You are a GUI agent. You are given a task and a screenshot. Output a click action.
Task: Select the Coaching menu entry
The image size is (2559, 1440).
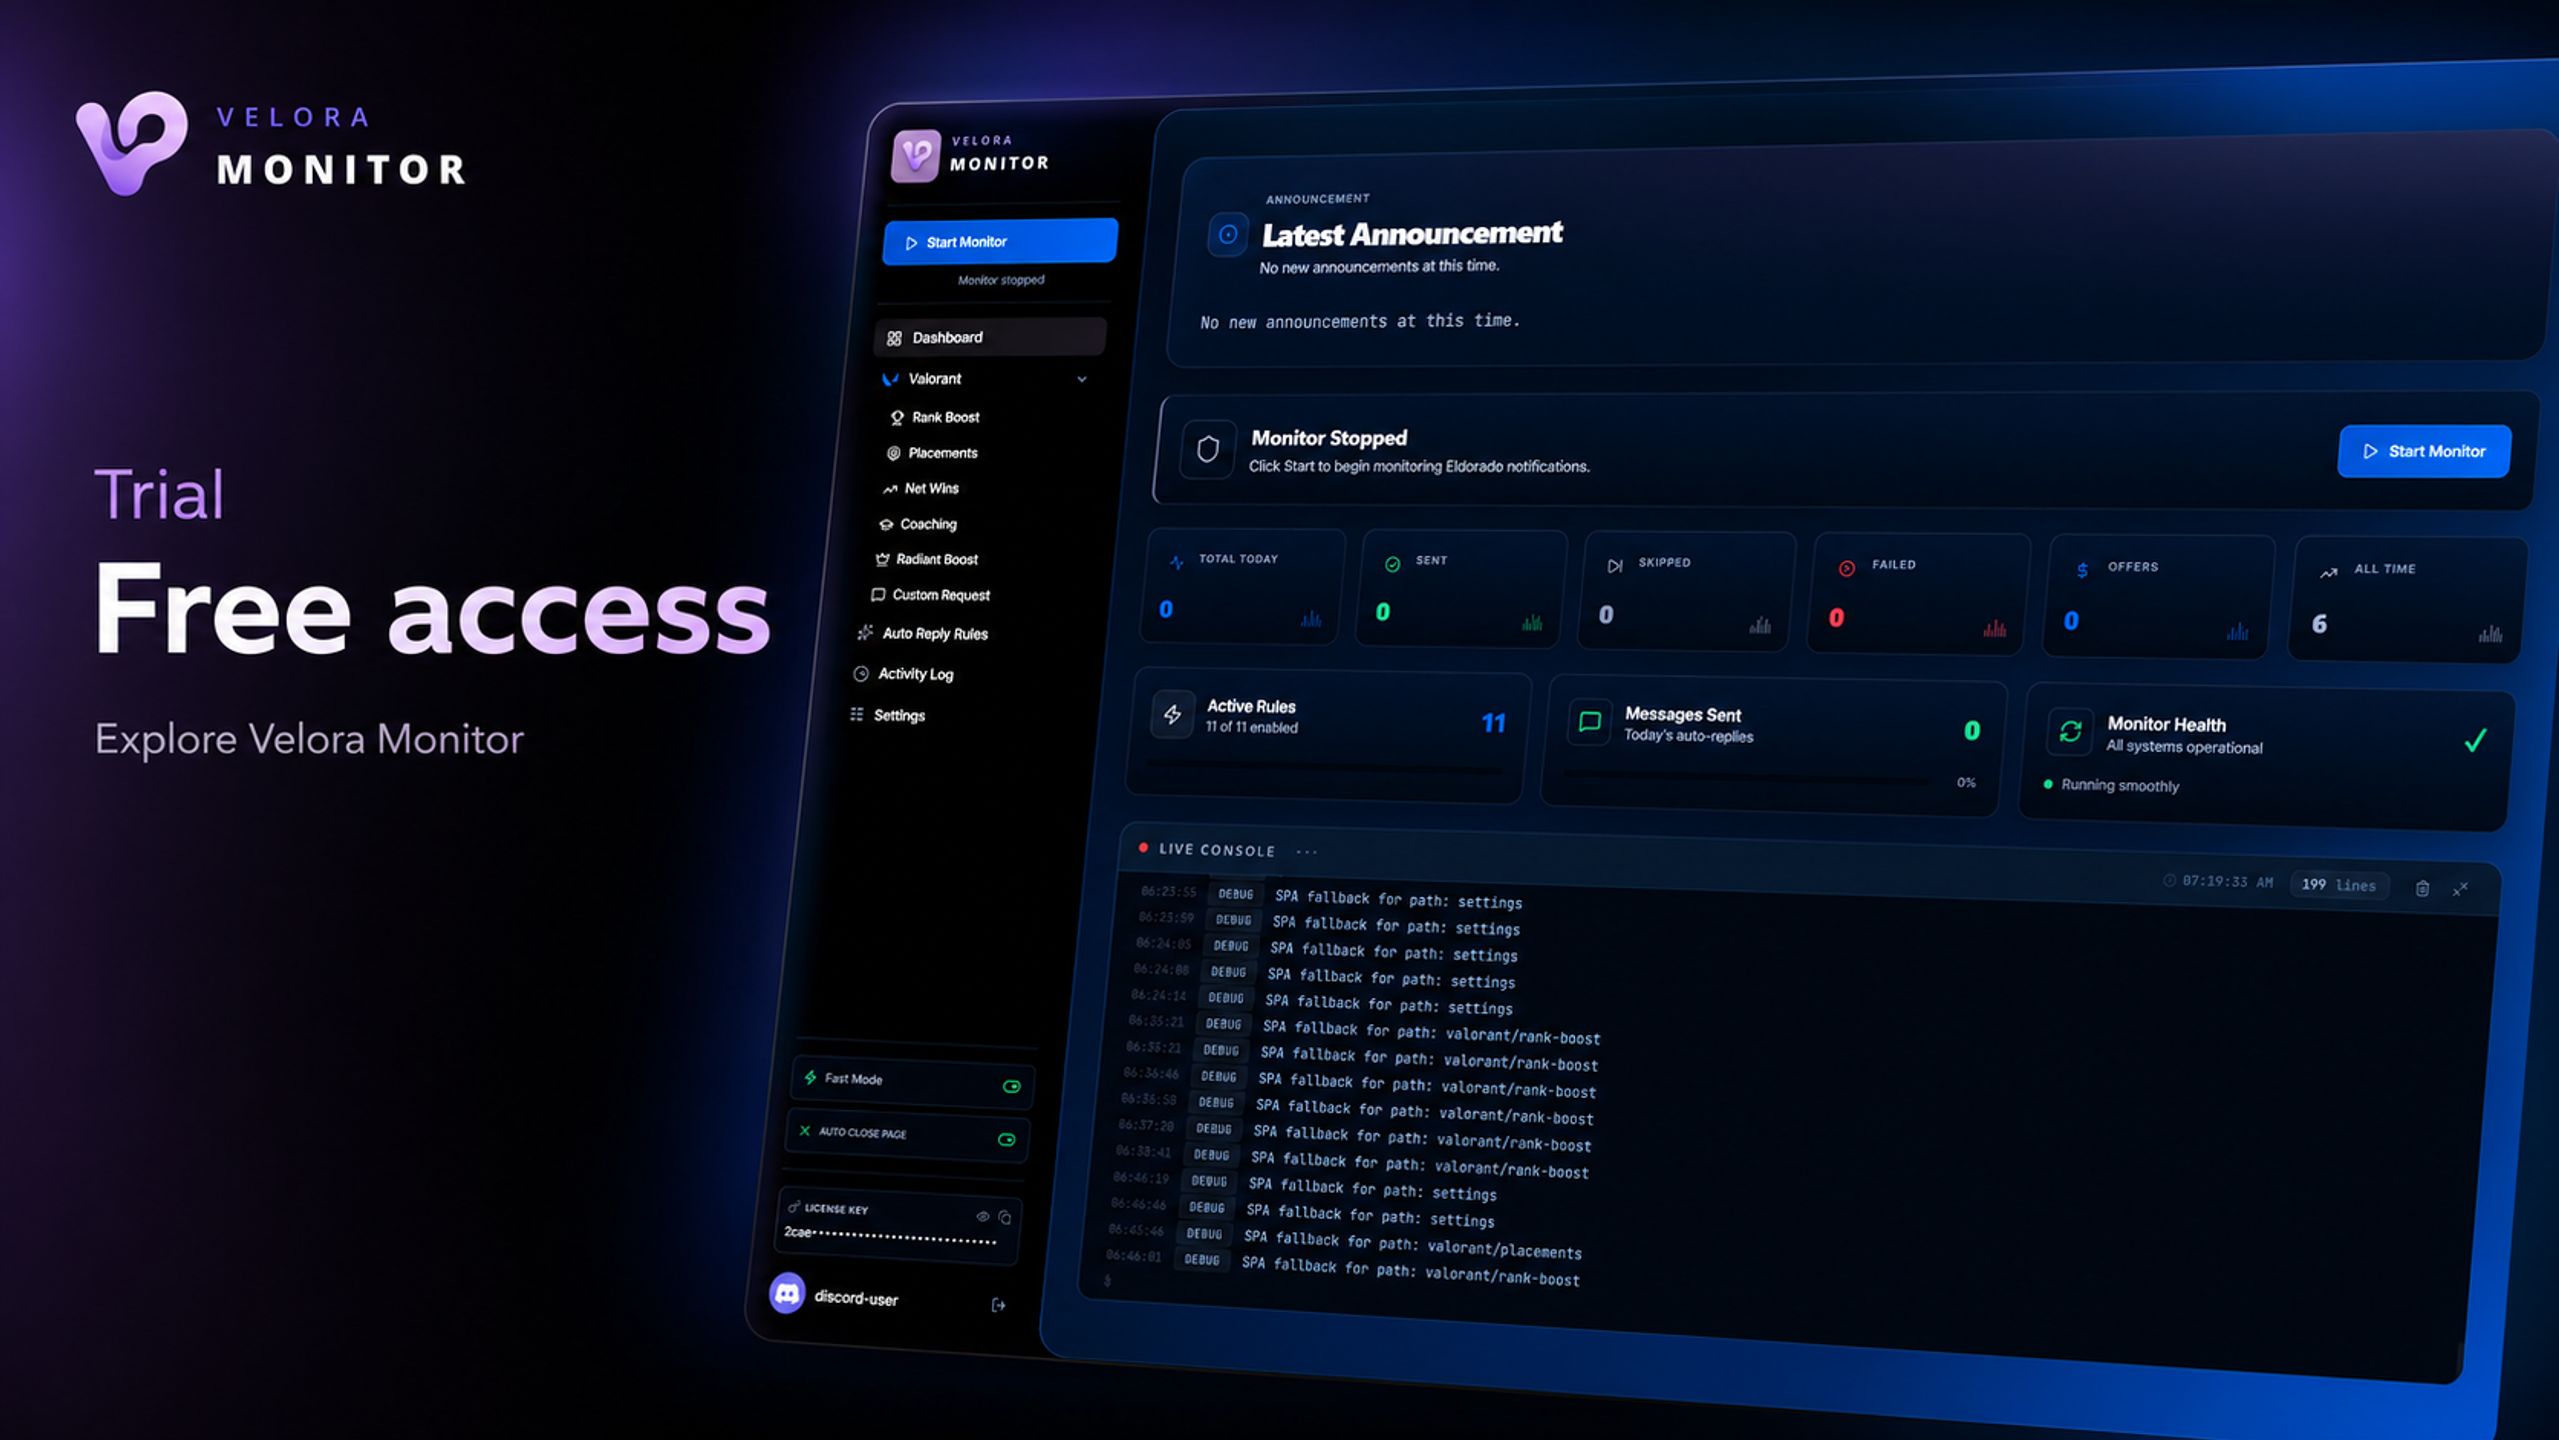[x=917, y=524]
